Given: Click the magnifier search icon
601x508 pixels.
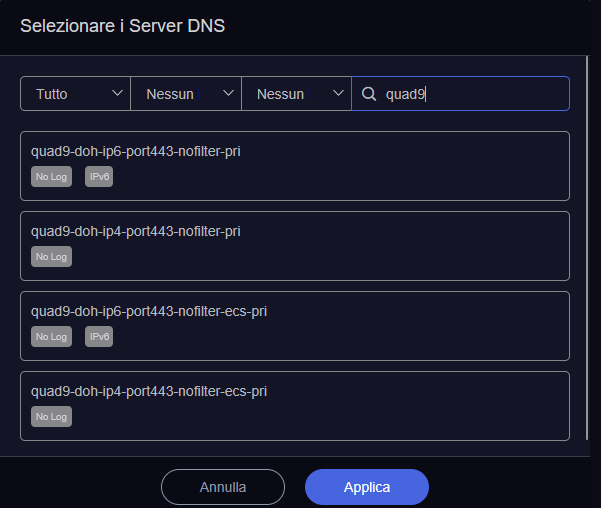Looking at the screenshot, I should coord(368,94).
